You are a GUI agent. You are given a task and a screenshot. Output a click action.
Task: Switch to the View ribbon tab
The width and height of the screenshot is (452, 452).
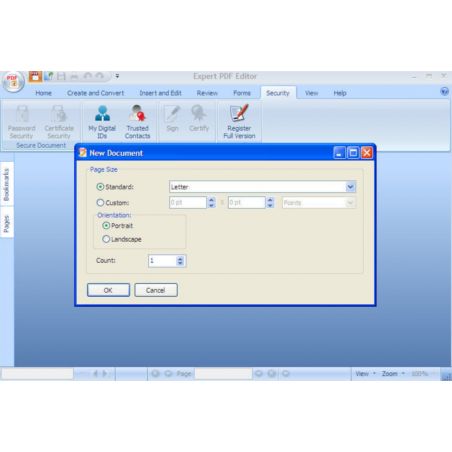pyautogui.click(x=311, y=93)
